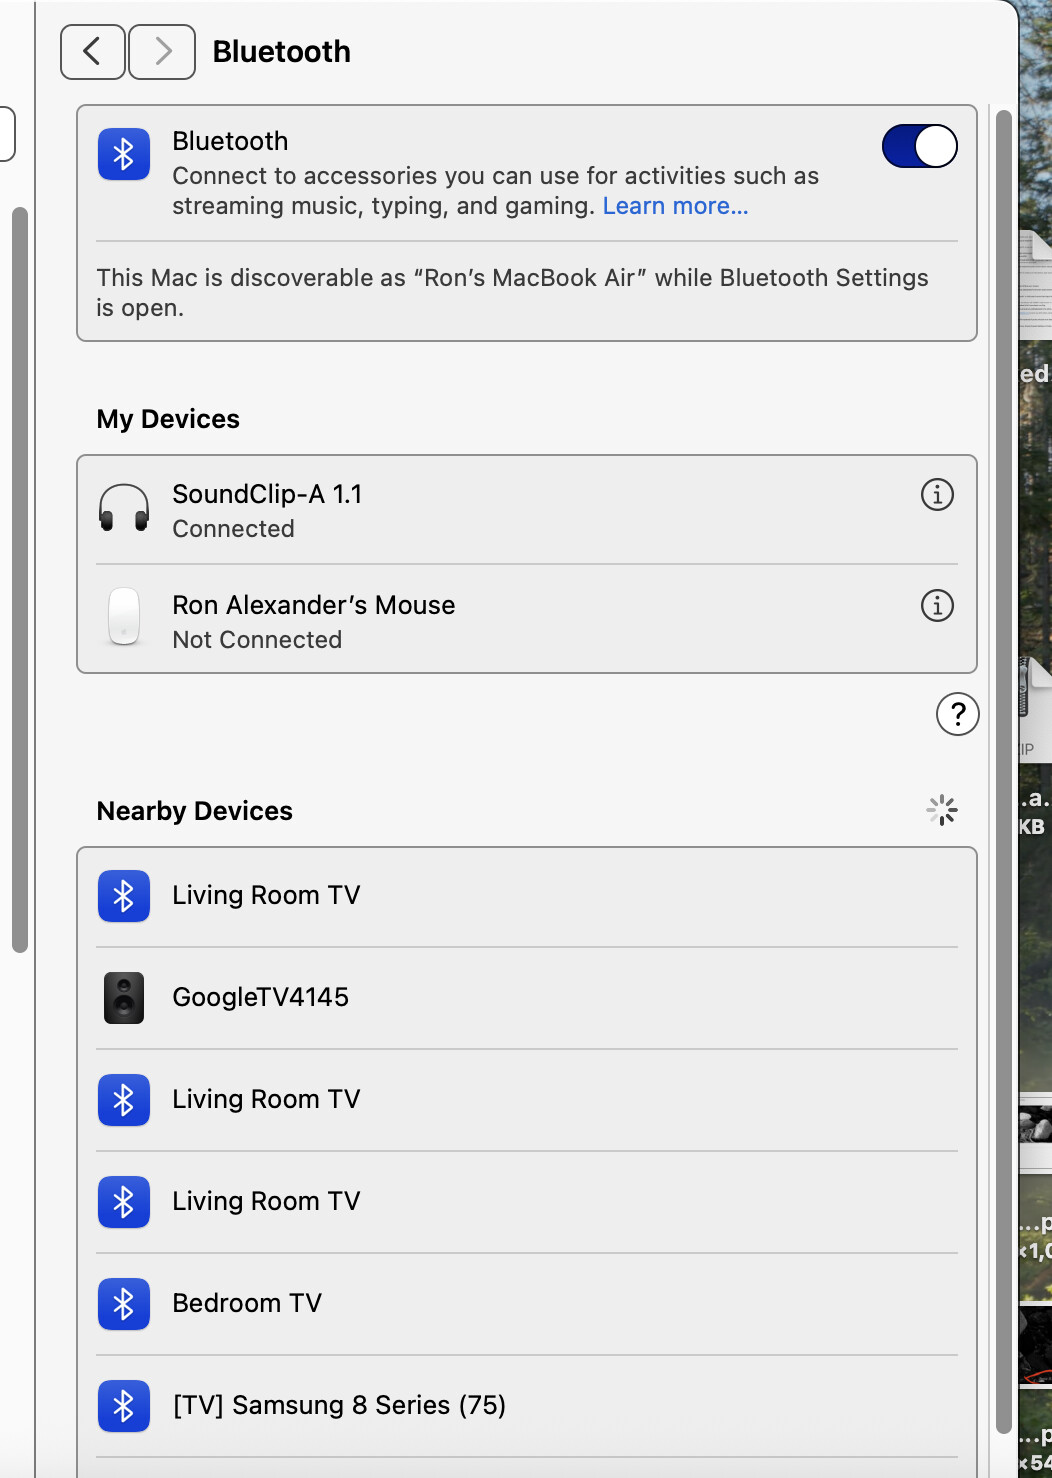Click the Magic Mouse device icon
1052x1478 pixels.
(124, 617)
